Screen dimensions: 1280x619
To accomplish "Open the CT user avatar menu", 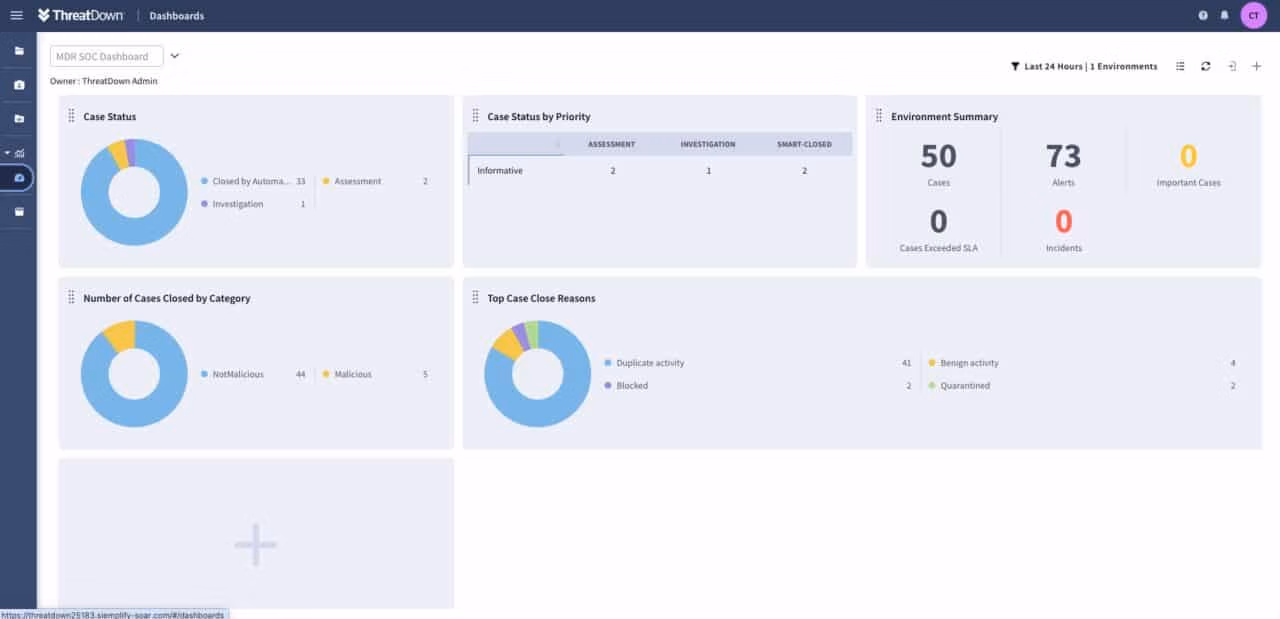I will 1253,15.
